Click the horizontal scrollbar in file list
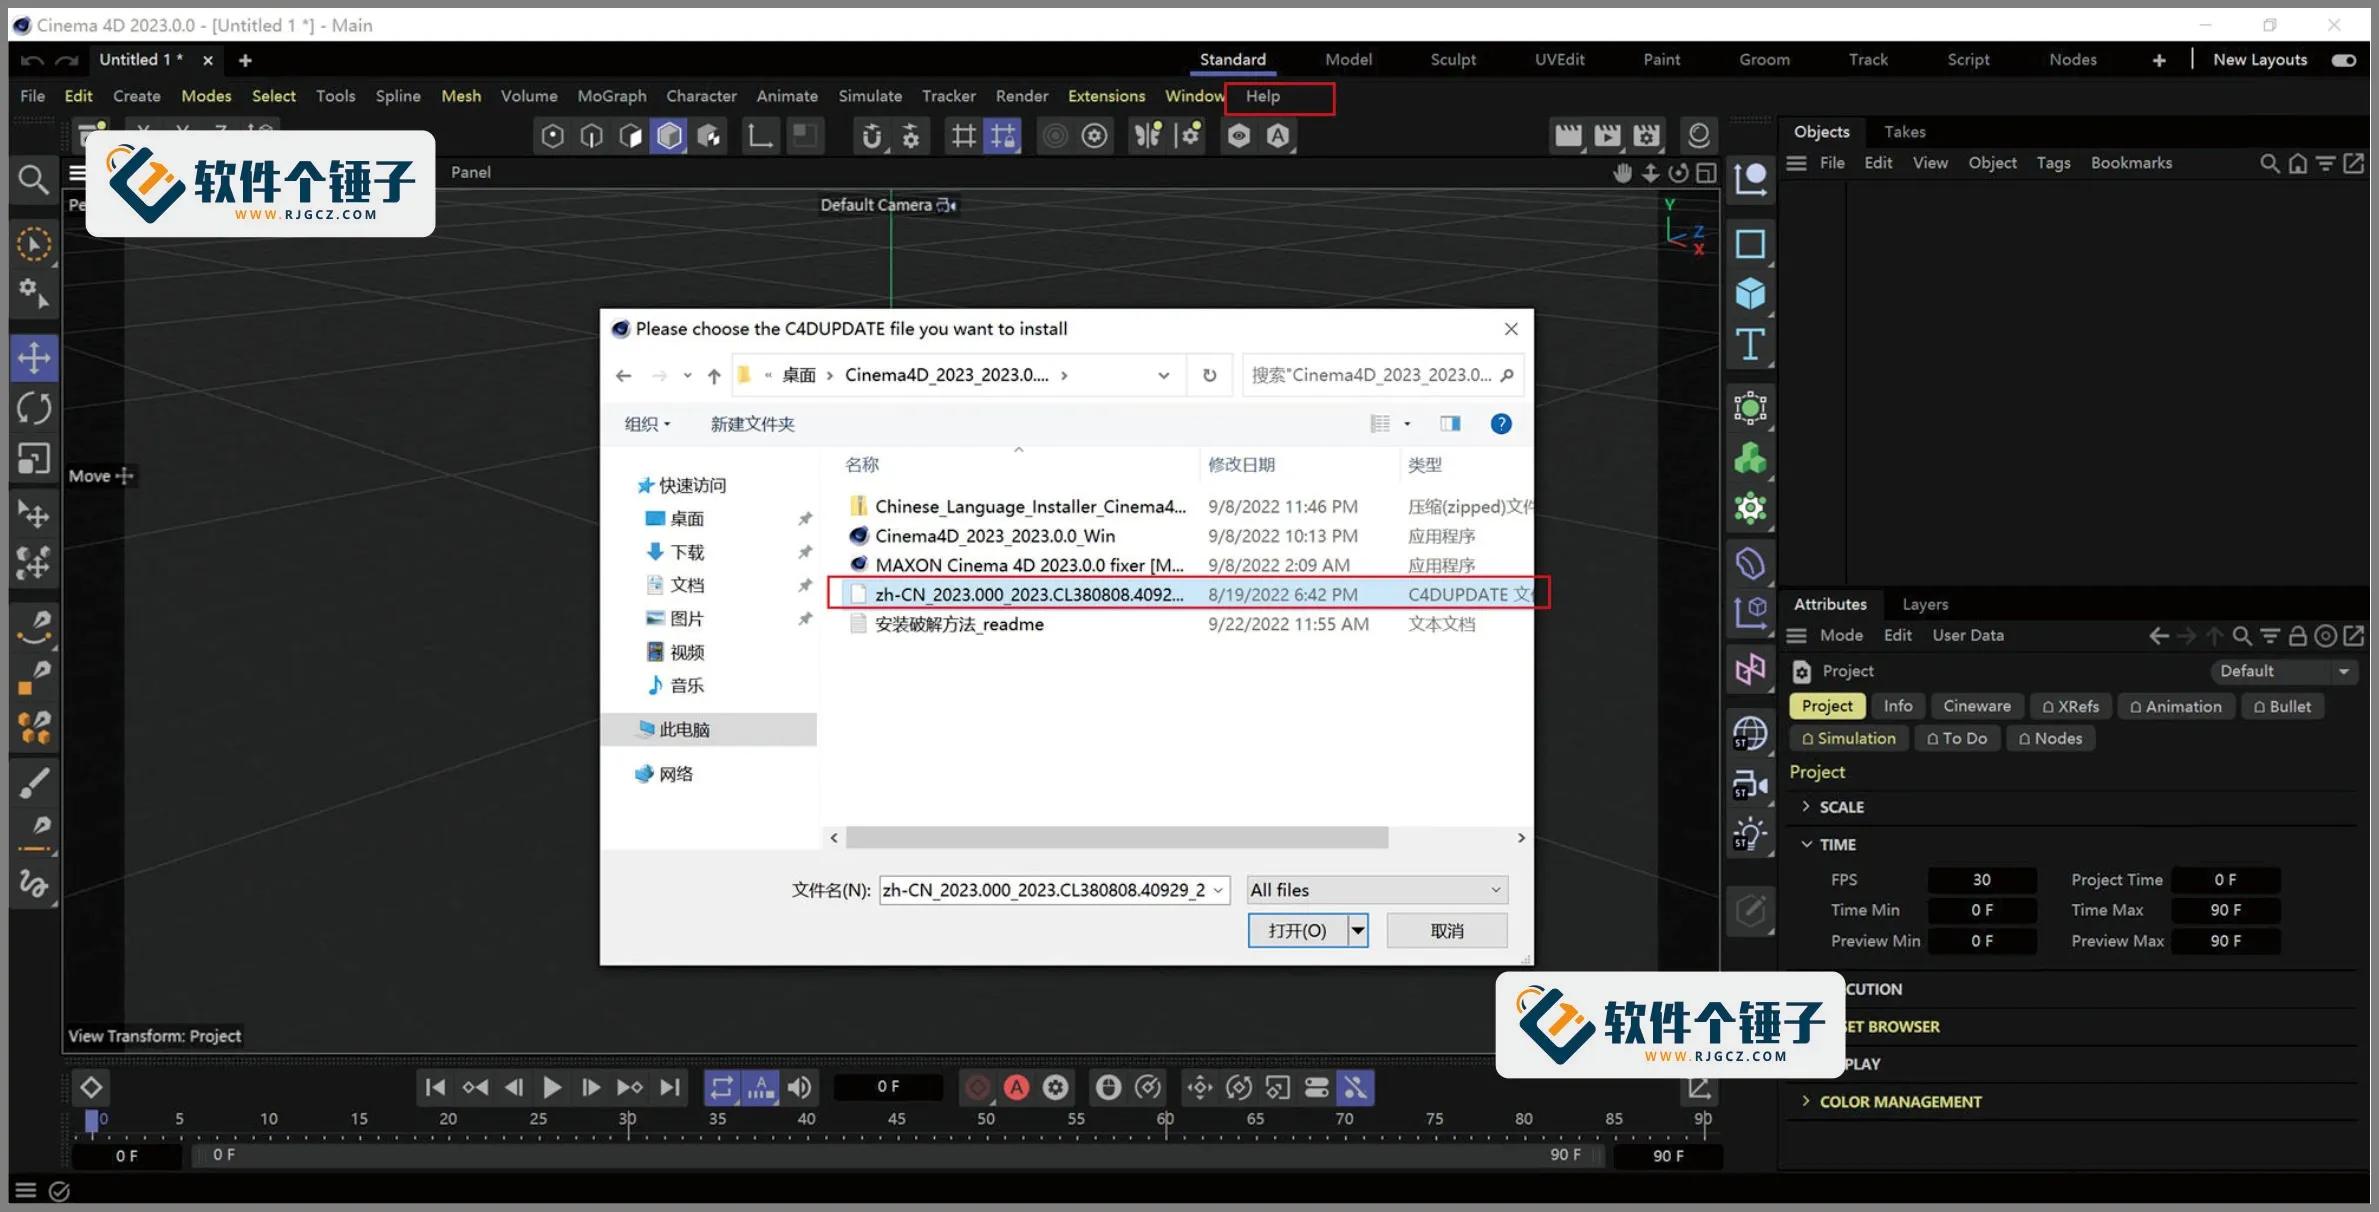The image size is (2379, 1212). click(1116, 838)
